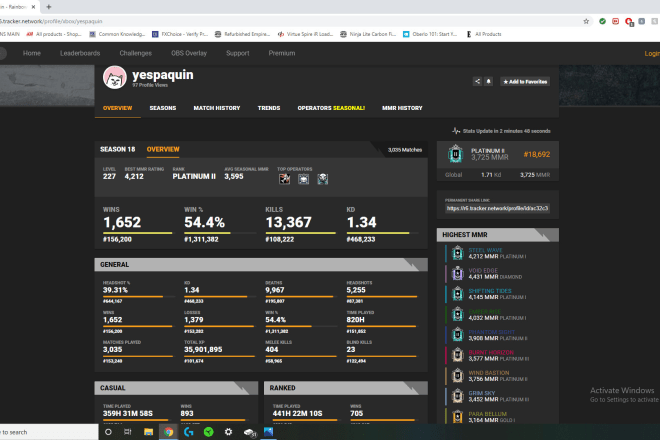Close the current Rainbow Six tracker tab
This screenshot has width=660, height=440.
click(x=33, y=7)
